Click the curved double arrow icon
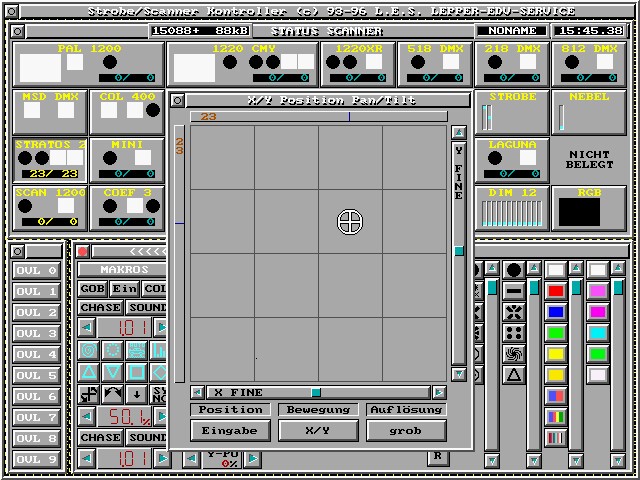 click(x=113, y=394)
